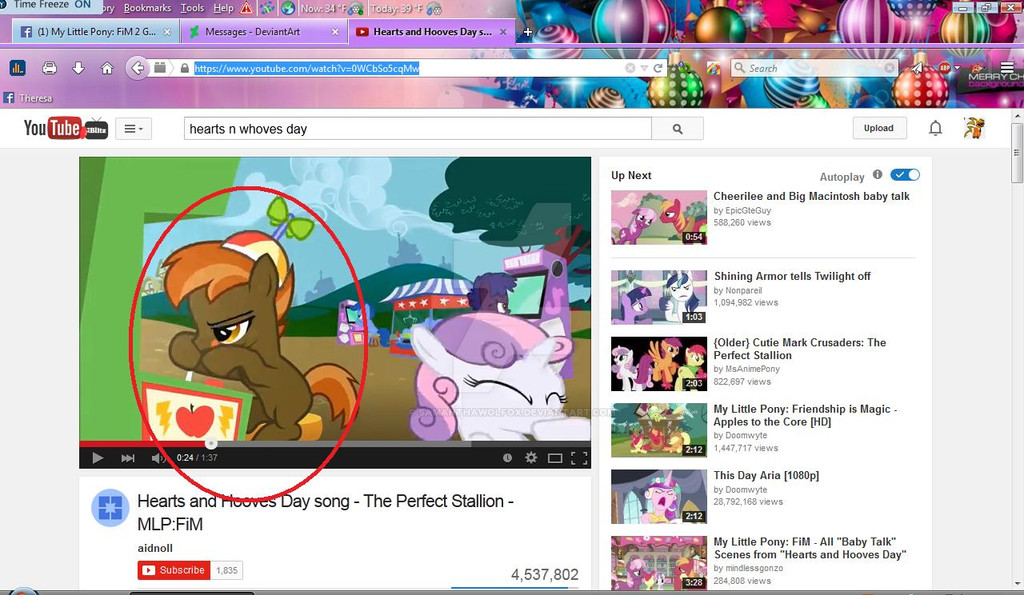The width and height of the screenshot is (1024, 595).
Task: Open the Downloads arrow icon
Action: [78, 68]
